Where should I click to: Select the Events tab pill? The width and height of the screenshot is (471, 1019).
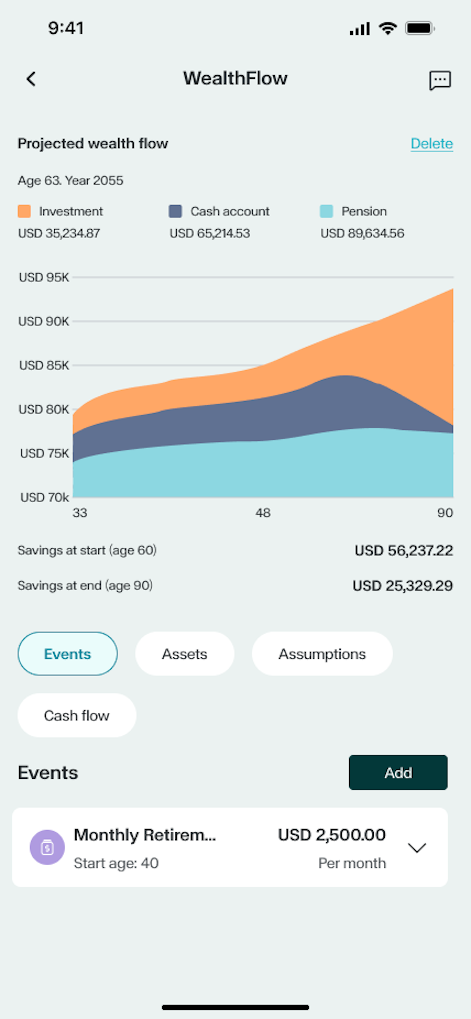click(68, 654)
